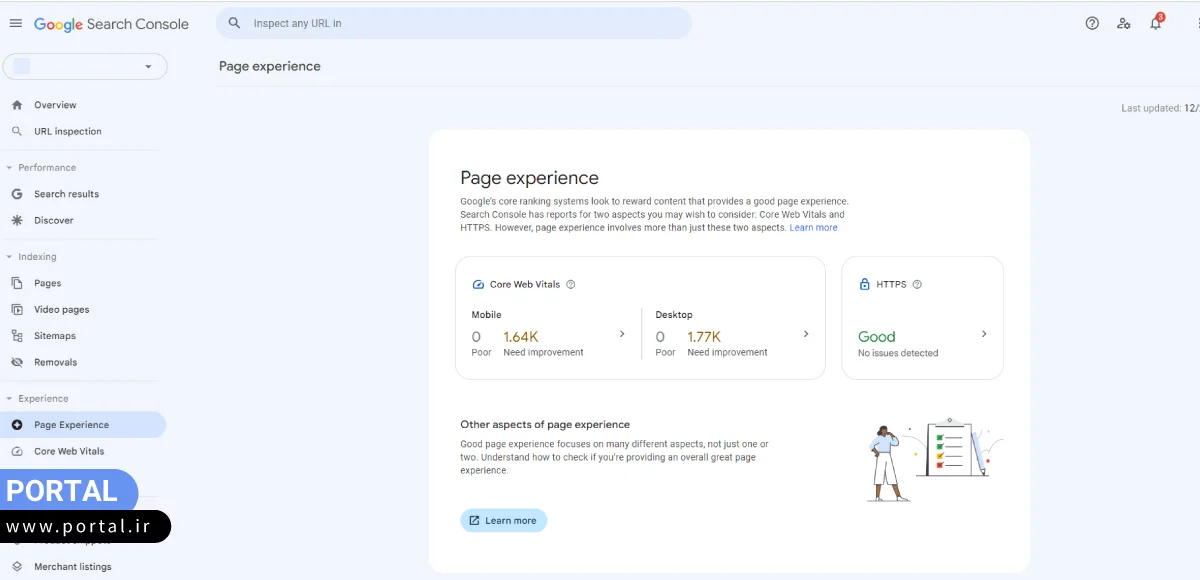
Task: Click the HTTPS lock icon
Action: click(865, 285)
